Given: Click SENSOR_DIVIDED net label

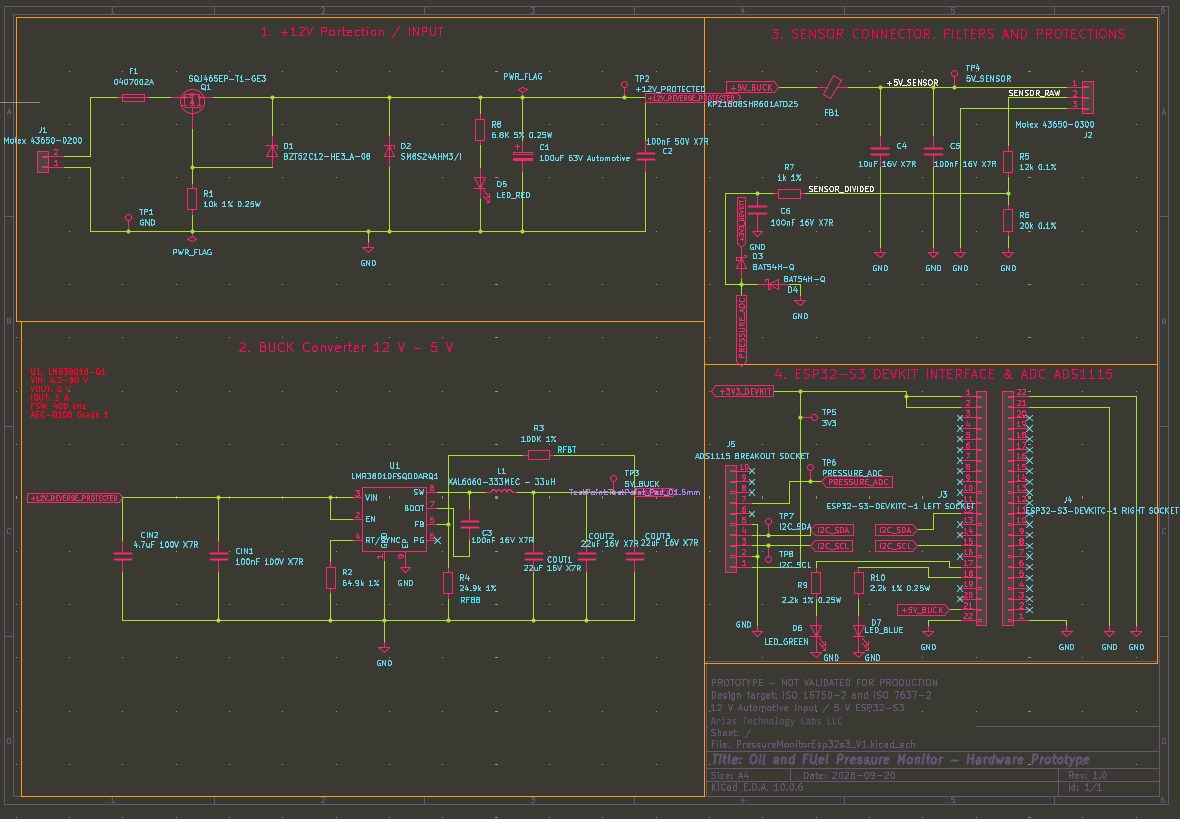Looking at the screenshot, I should coord(841,189).
